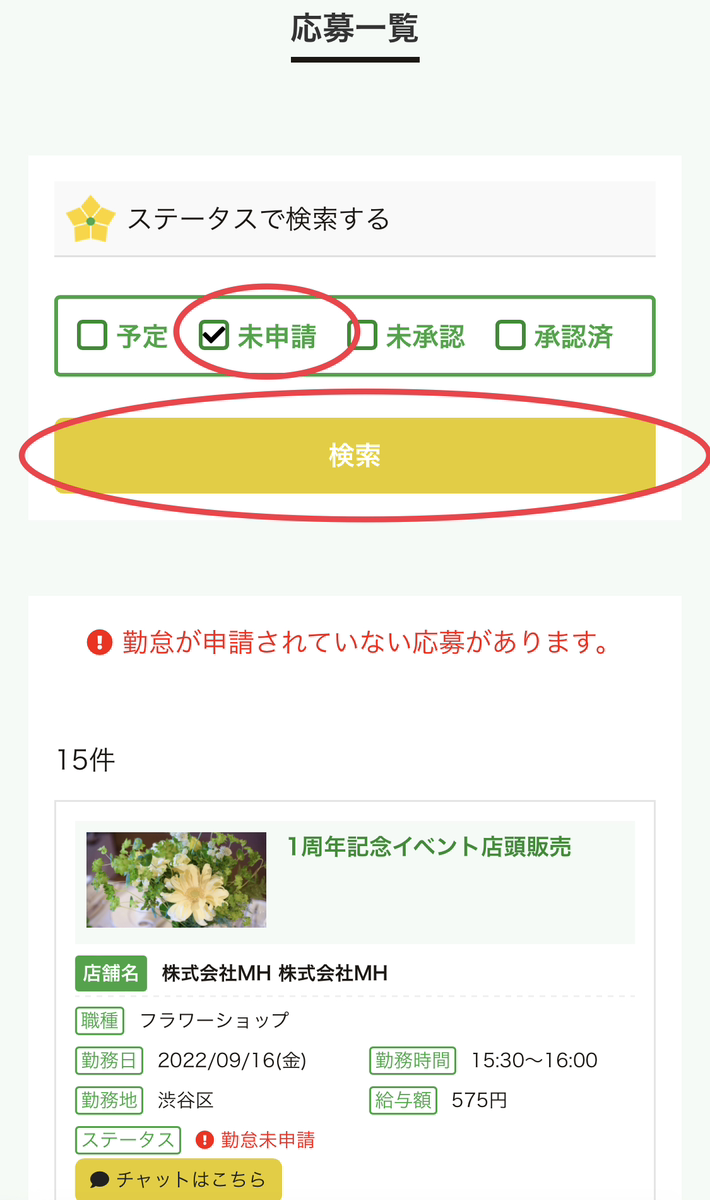The width and height of the screenshot is (710, 1200).
Task: Click the ステータス label tag
Action: (x=127, y=1140)
